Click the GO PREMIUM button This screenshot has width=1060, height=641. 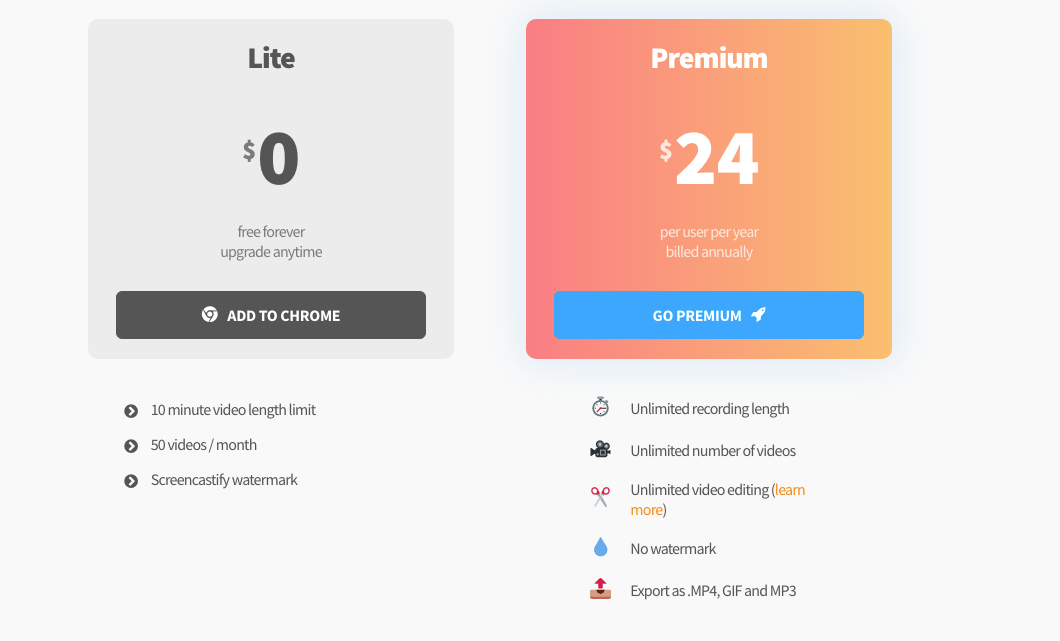[x=708, y=315]
